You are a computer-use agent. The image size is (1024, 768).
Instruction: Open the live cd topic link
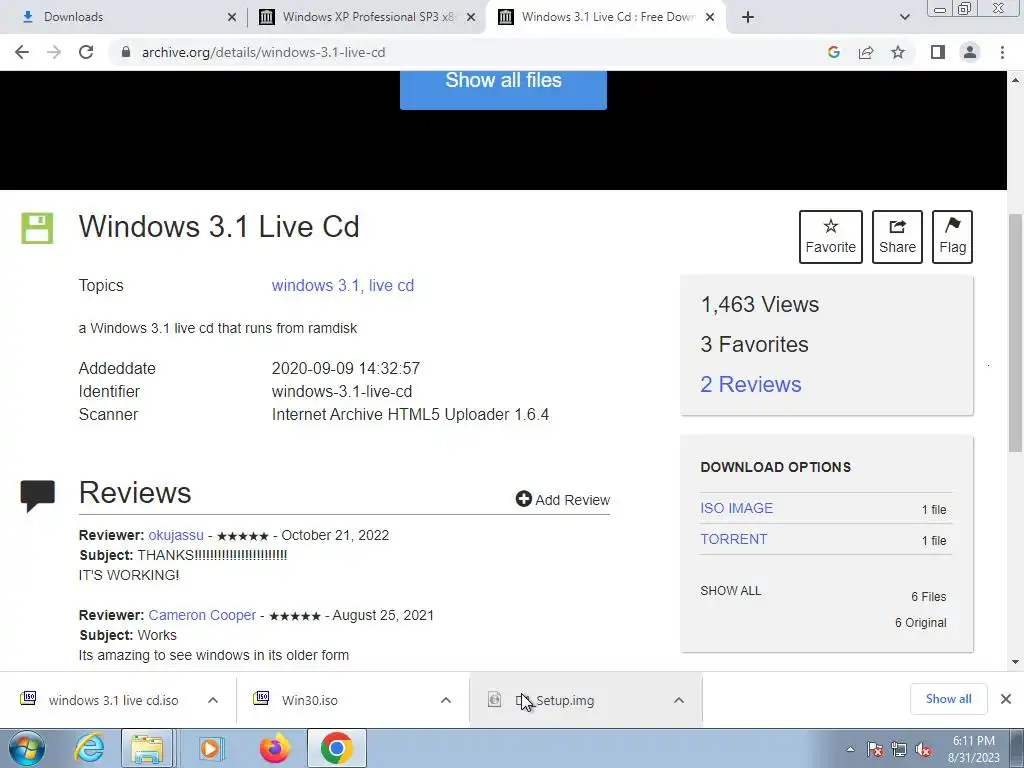pos(391,285)
